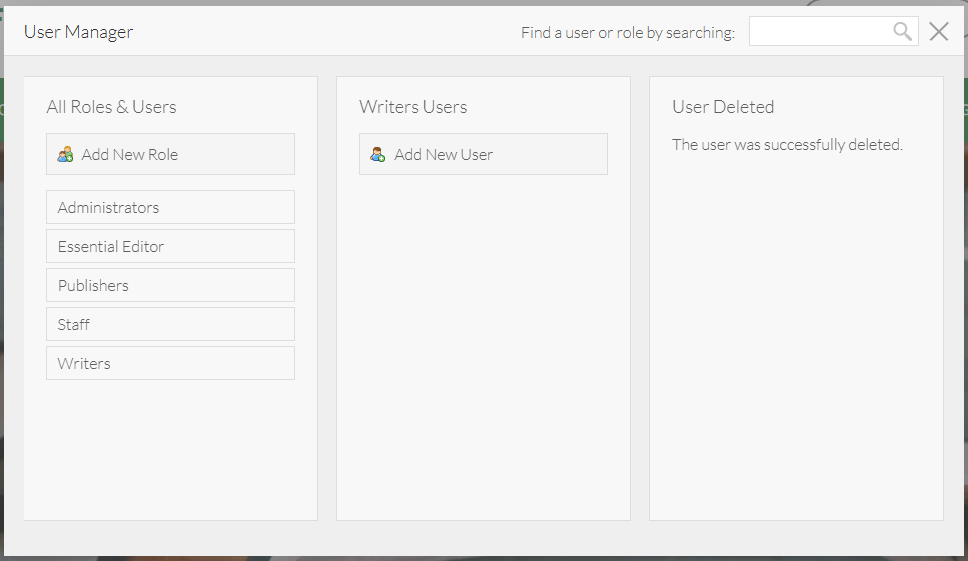The image size is (968, 561).
Task: Click the magnifying glass search icon
Action: (902, 32)
